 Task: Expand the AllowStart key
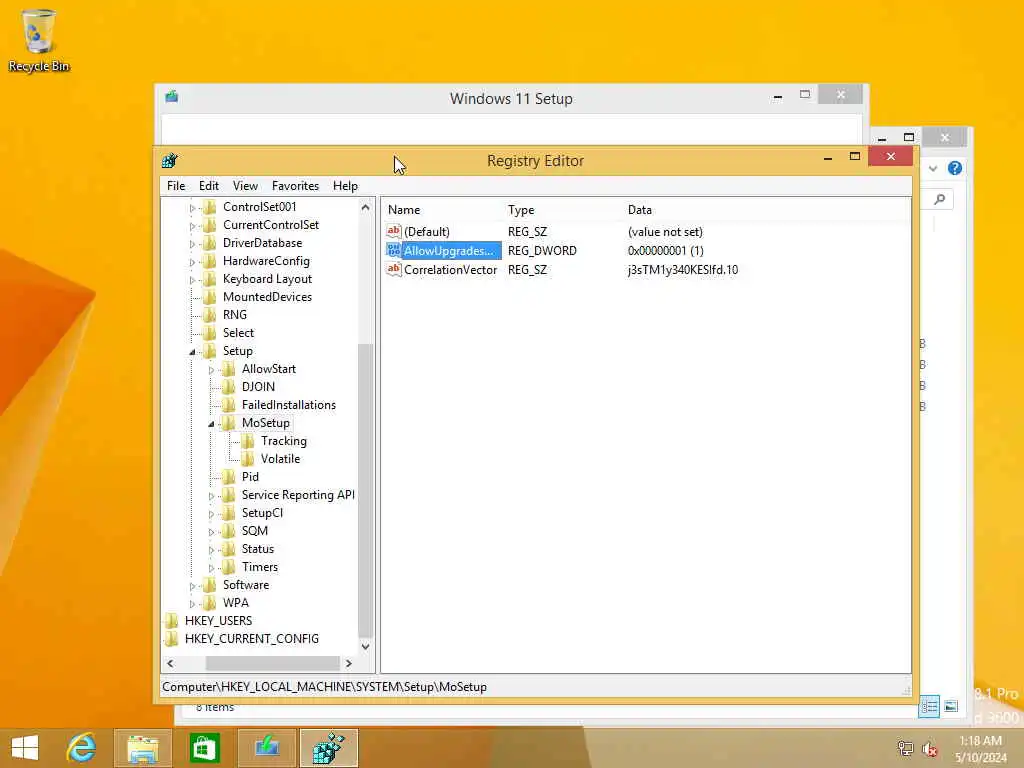(211, 370)
